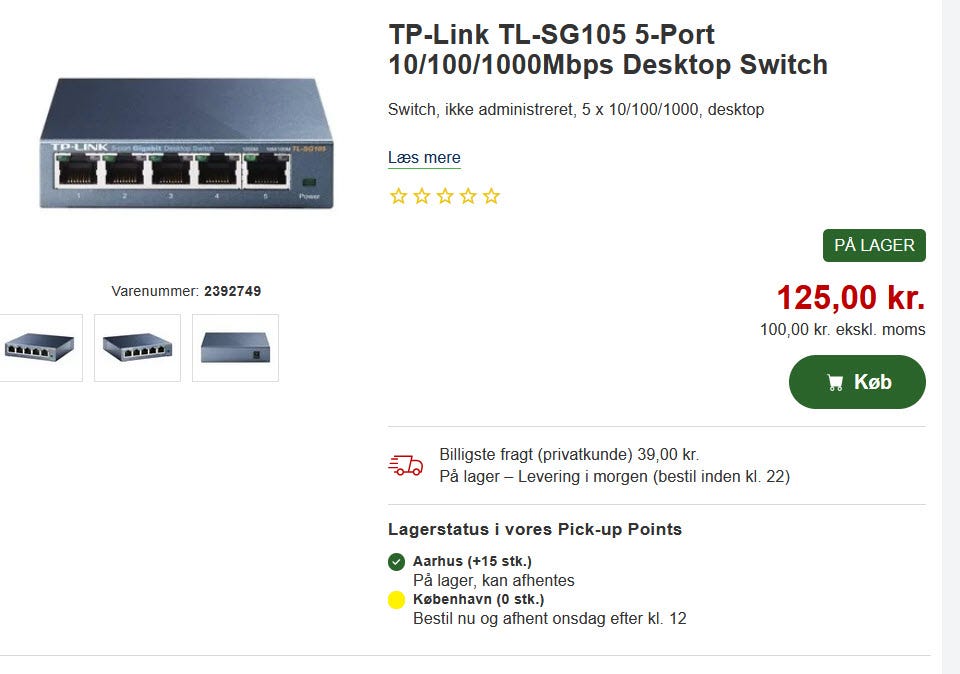
Task: Select the first front-view switch thumbnail
Action: point(40,348)
